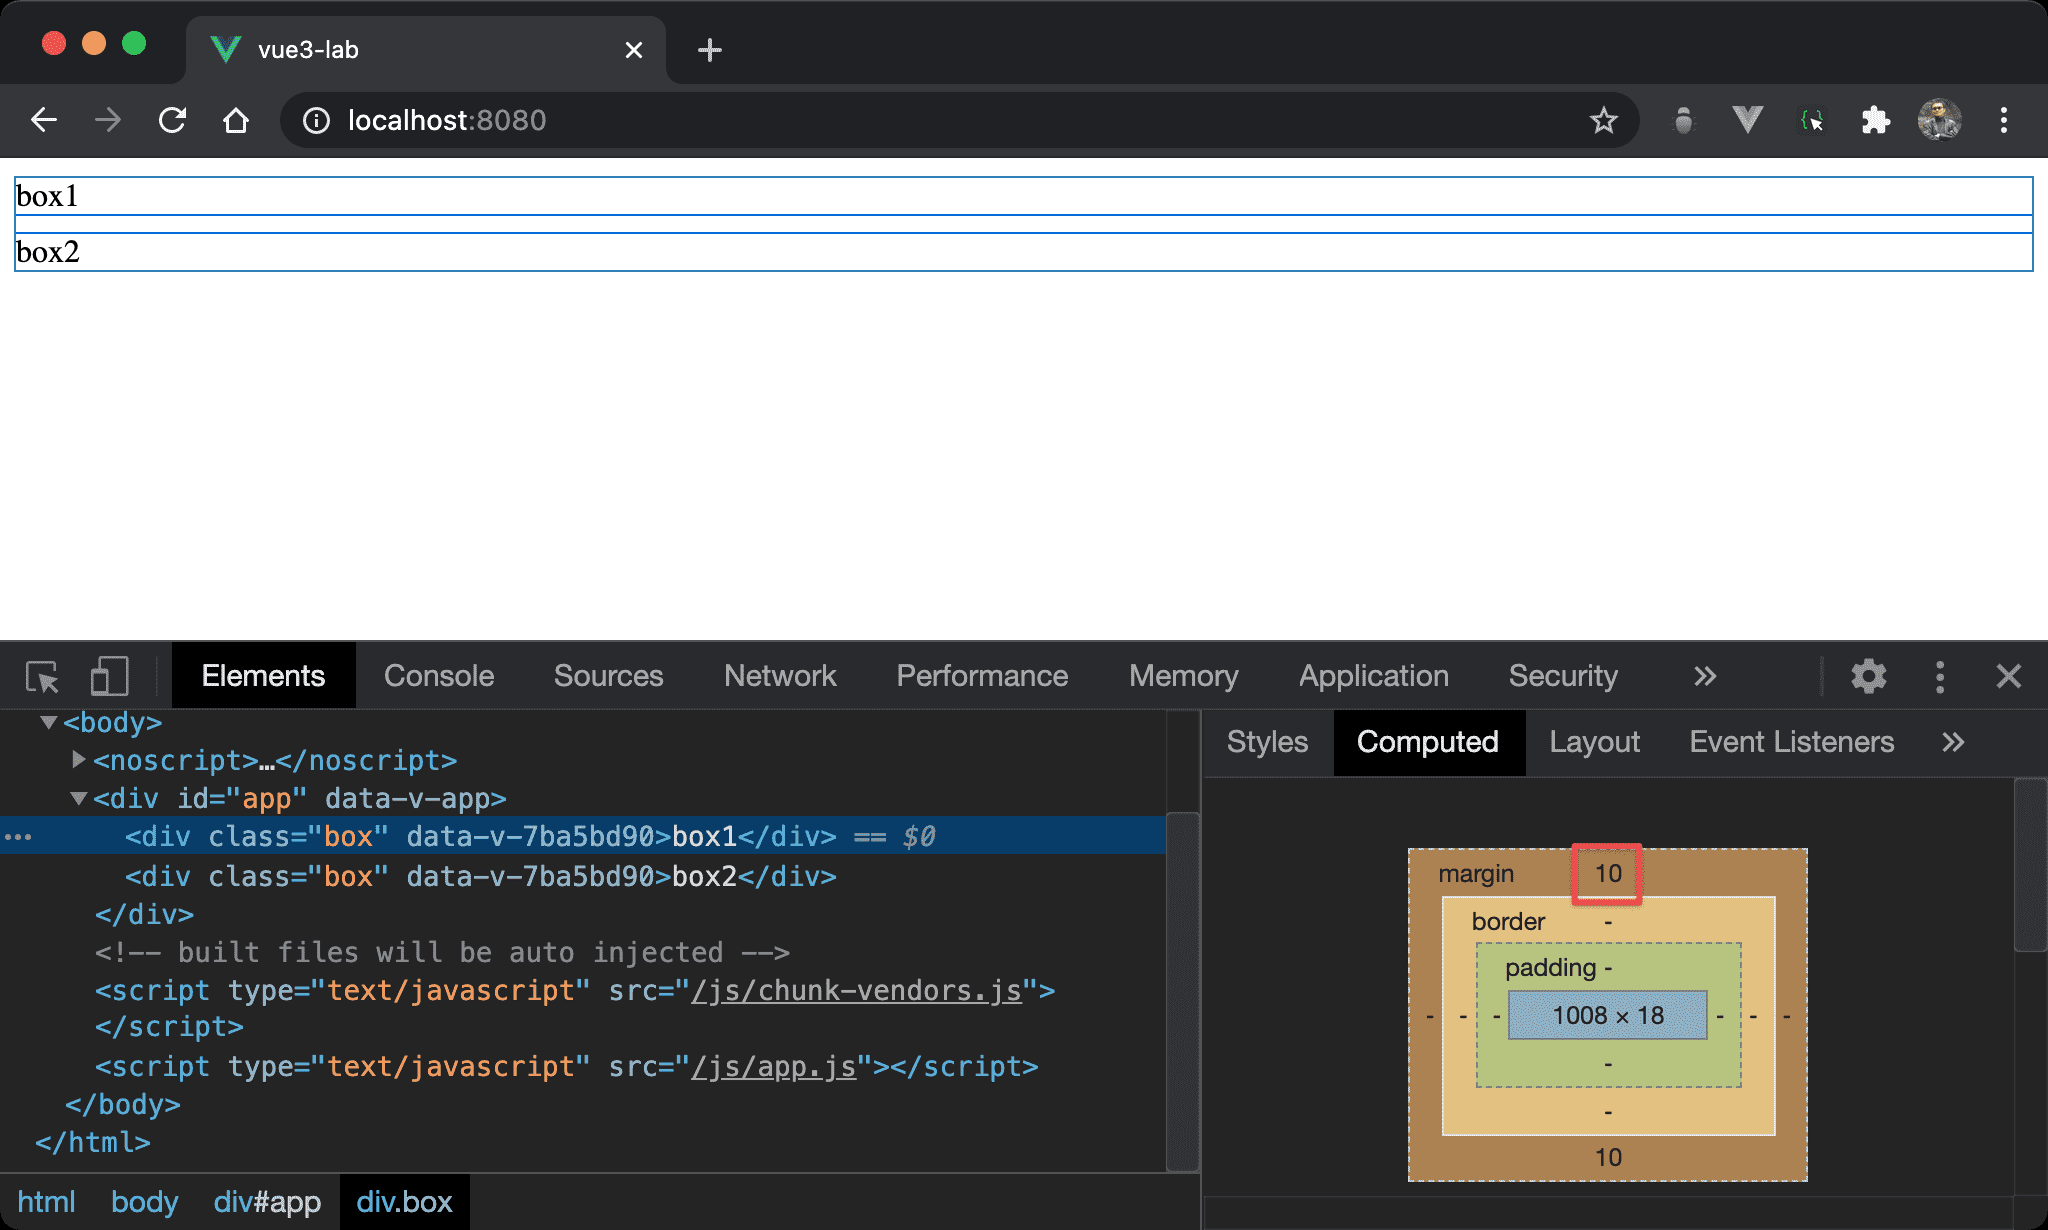This screenshot has height=1230, width=2048.
Task: Click the Vue devtools extension icon
Action: point(1747,120)
